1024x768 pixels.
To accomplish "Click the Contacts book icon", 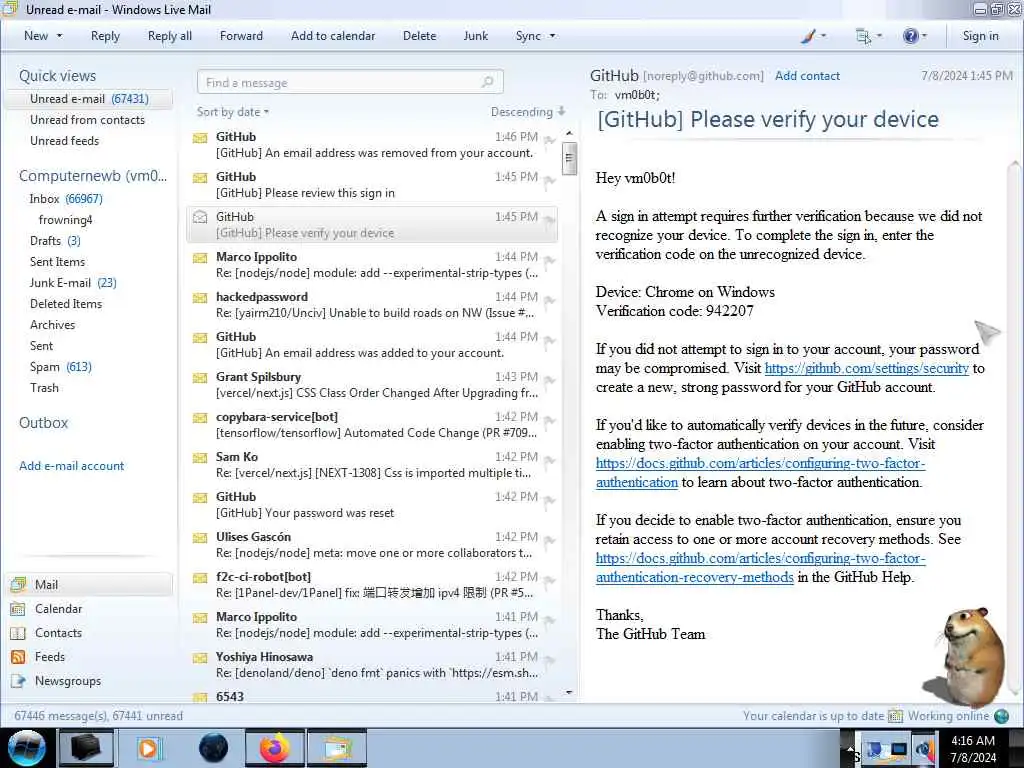I will click(x=18, y=633).
